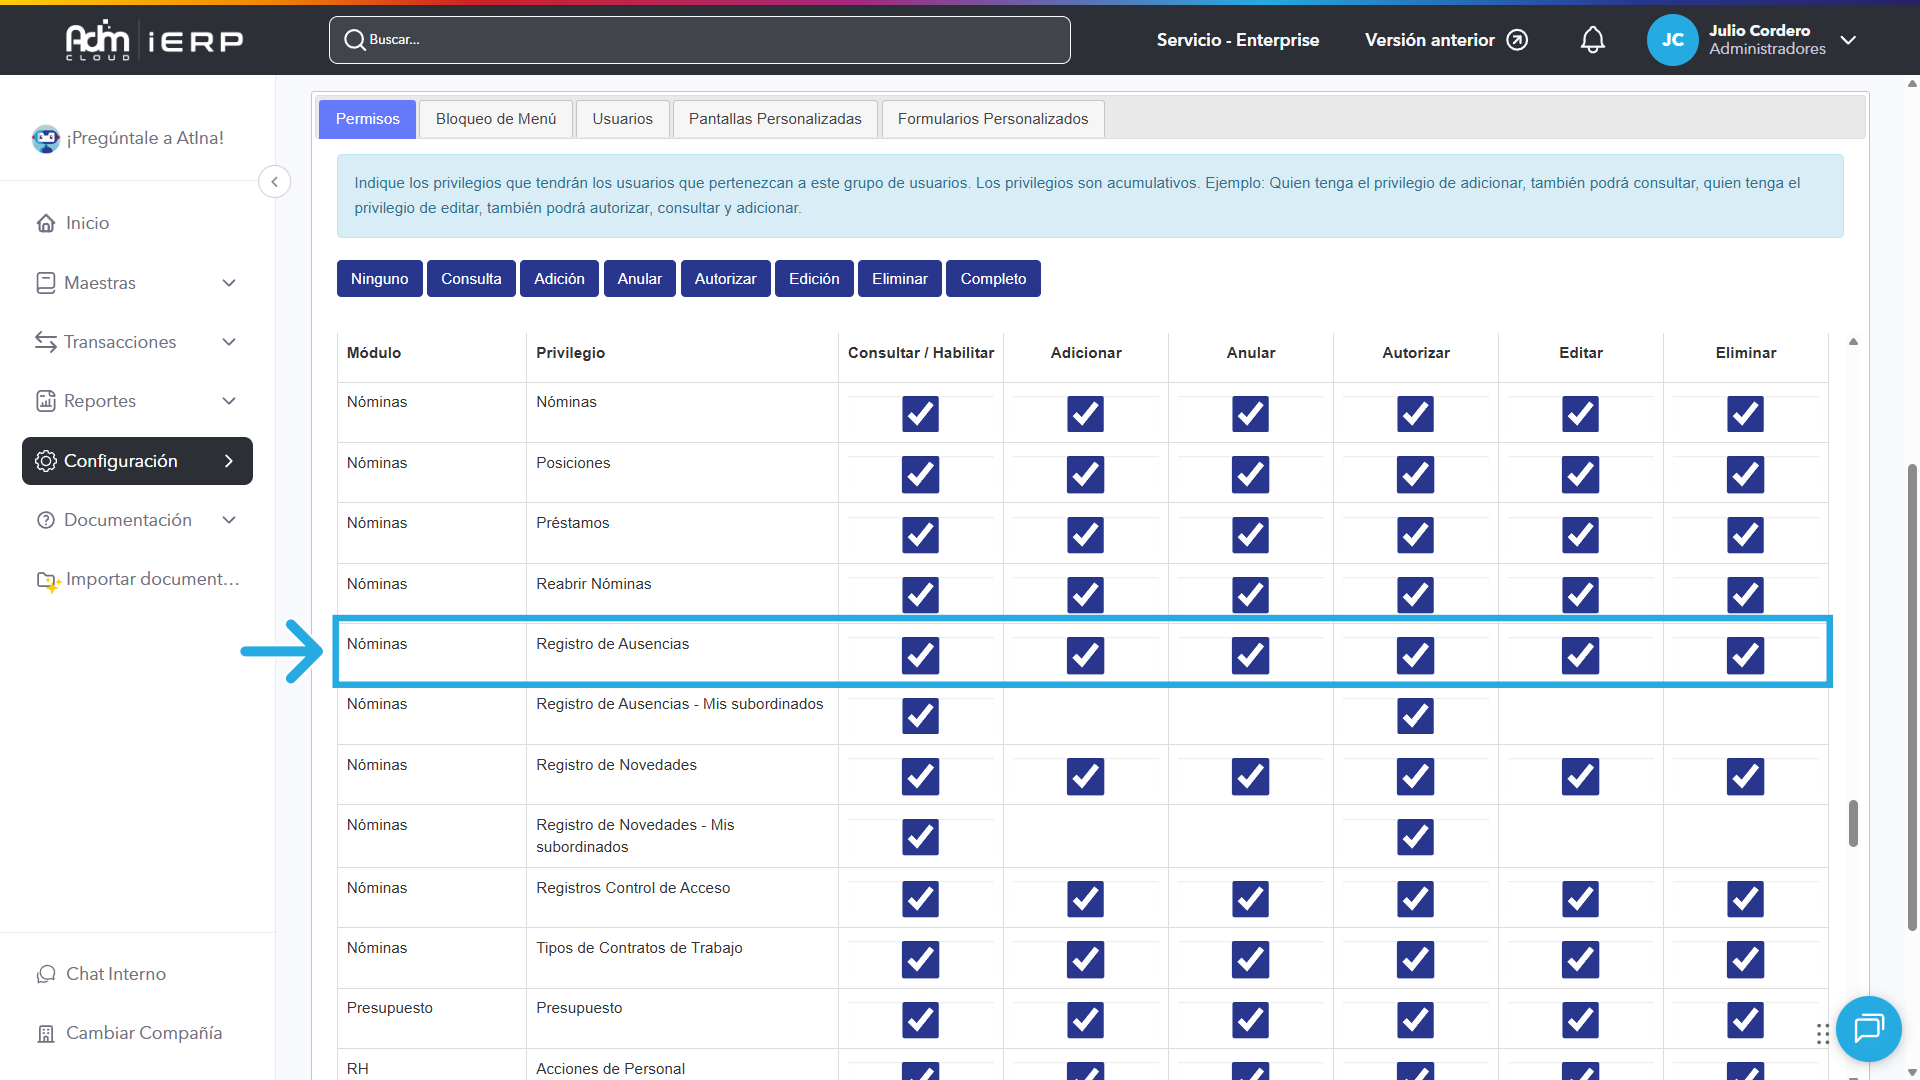This screenshot has width=1920, height=1080.
Task: Click the notification bell icon
Action: 1592,40
